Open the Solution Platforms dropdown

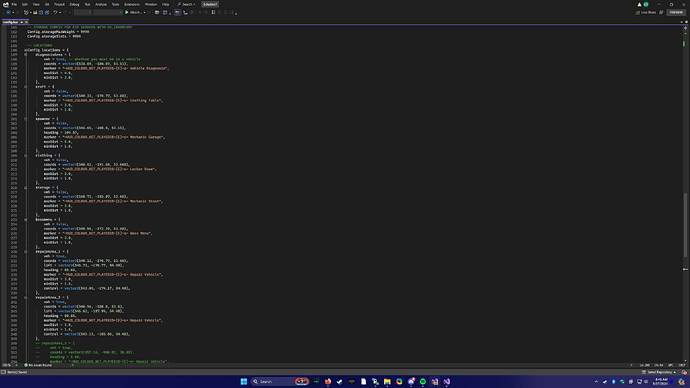pyautogui.click(x=108, y=12)
